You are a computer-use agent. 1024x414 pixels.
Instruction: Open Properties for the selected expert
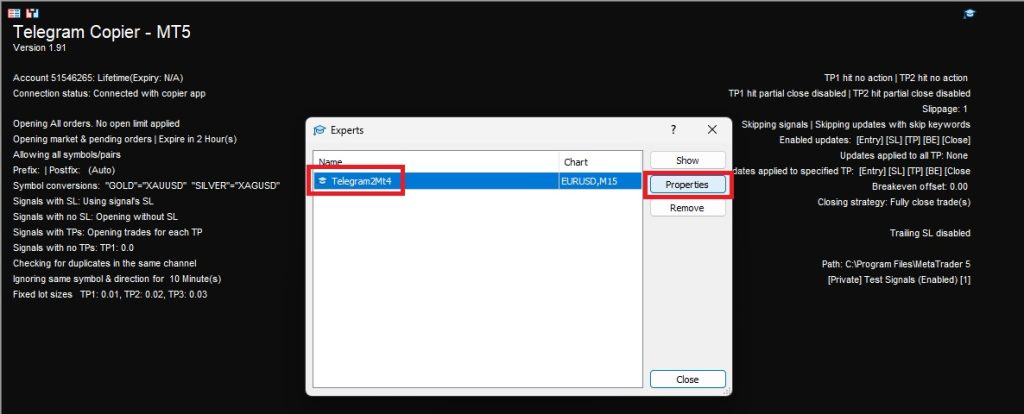tap(686, 185)
